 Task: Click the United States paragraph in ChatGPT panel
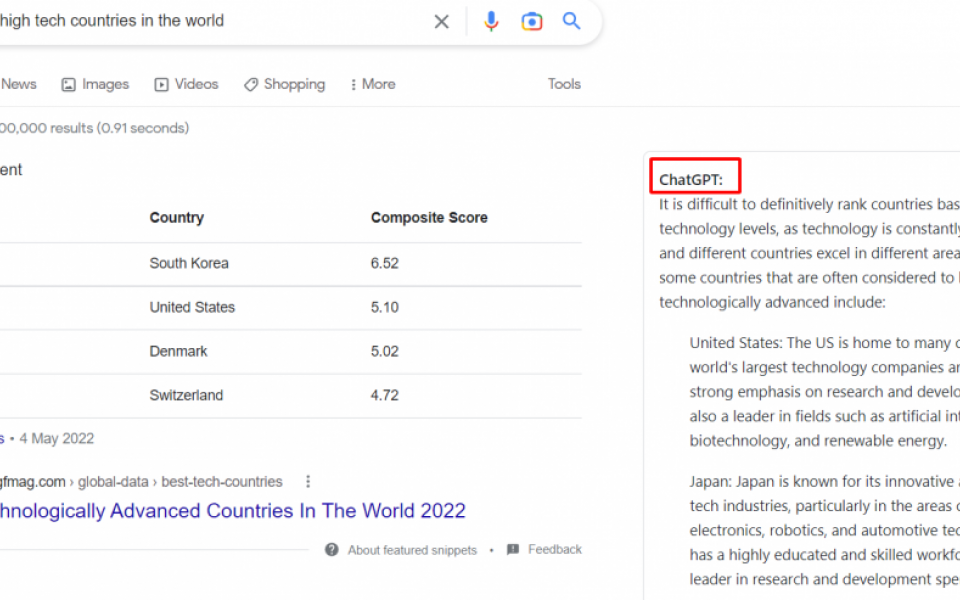click(x=824, y=392)
